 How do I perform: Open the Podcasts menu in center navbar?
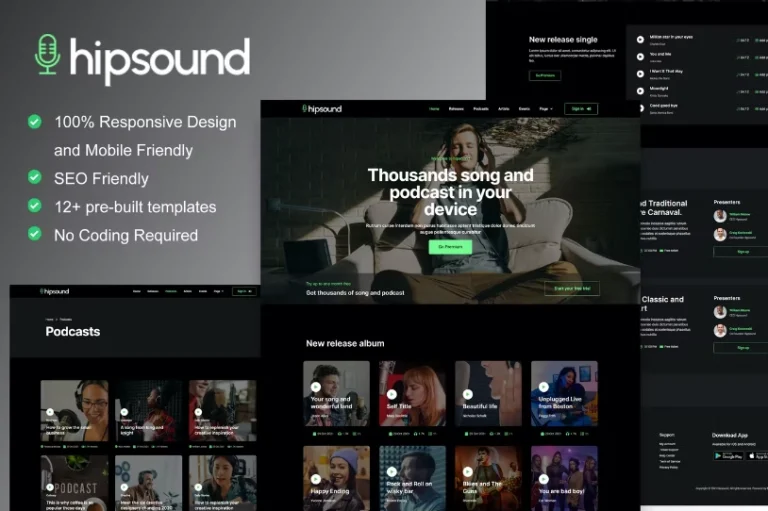click(x=481, y=108)
